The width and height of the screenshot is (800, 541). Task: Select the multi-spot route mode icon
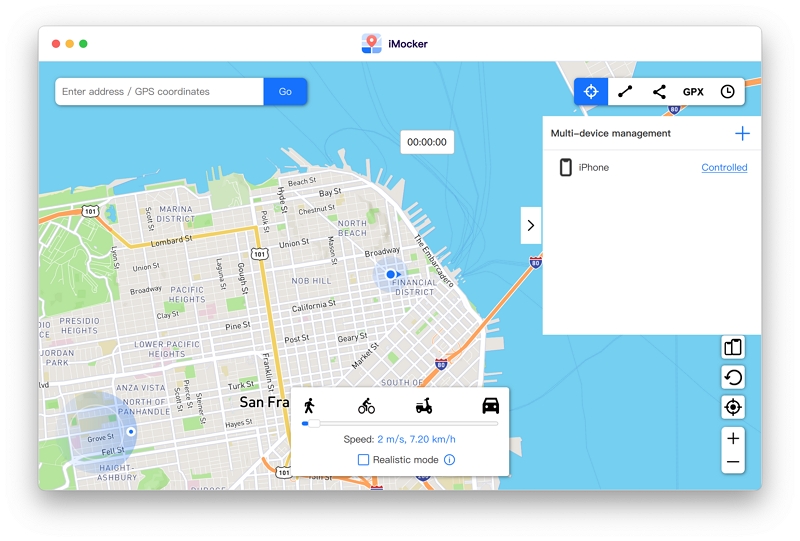659,91
